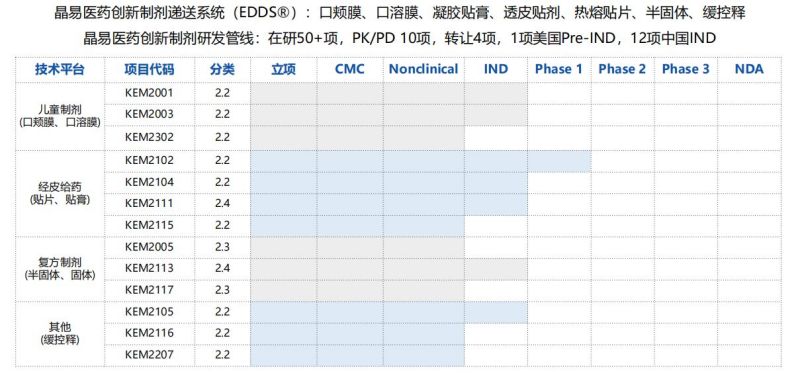Click project code KEM2001
Viewport: 800px width, 373px height.
(x=149, y=93)
